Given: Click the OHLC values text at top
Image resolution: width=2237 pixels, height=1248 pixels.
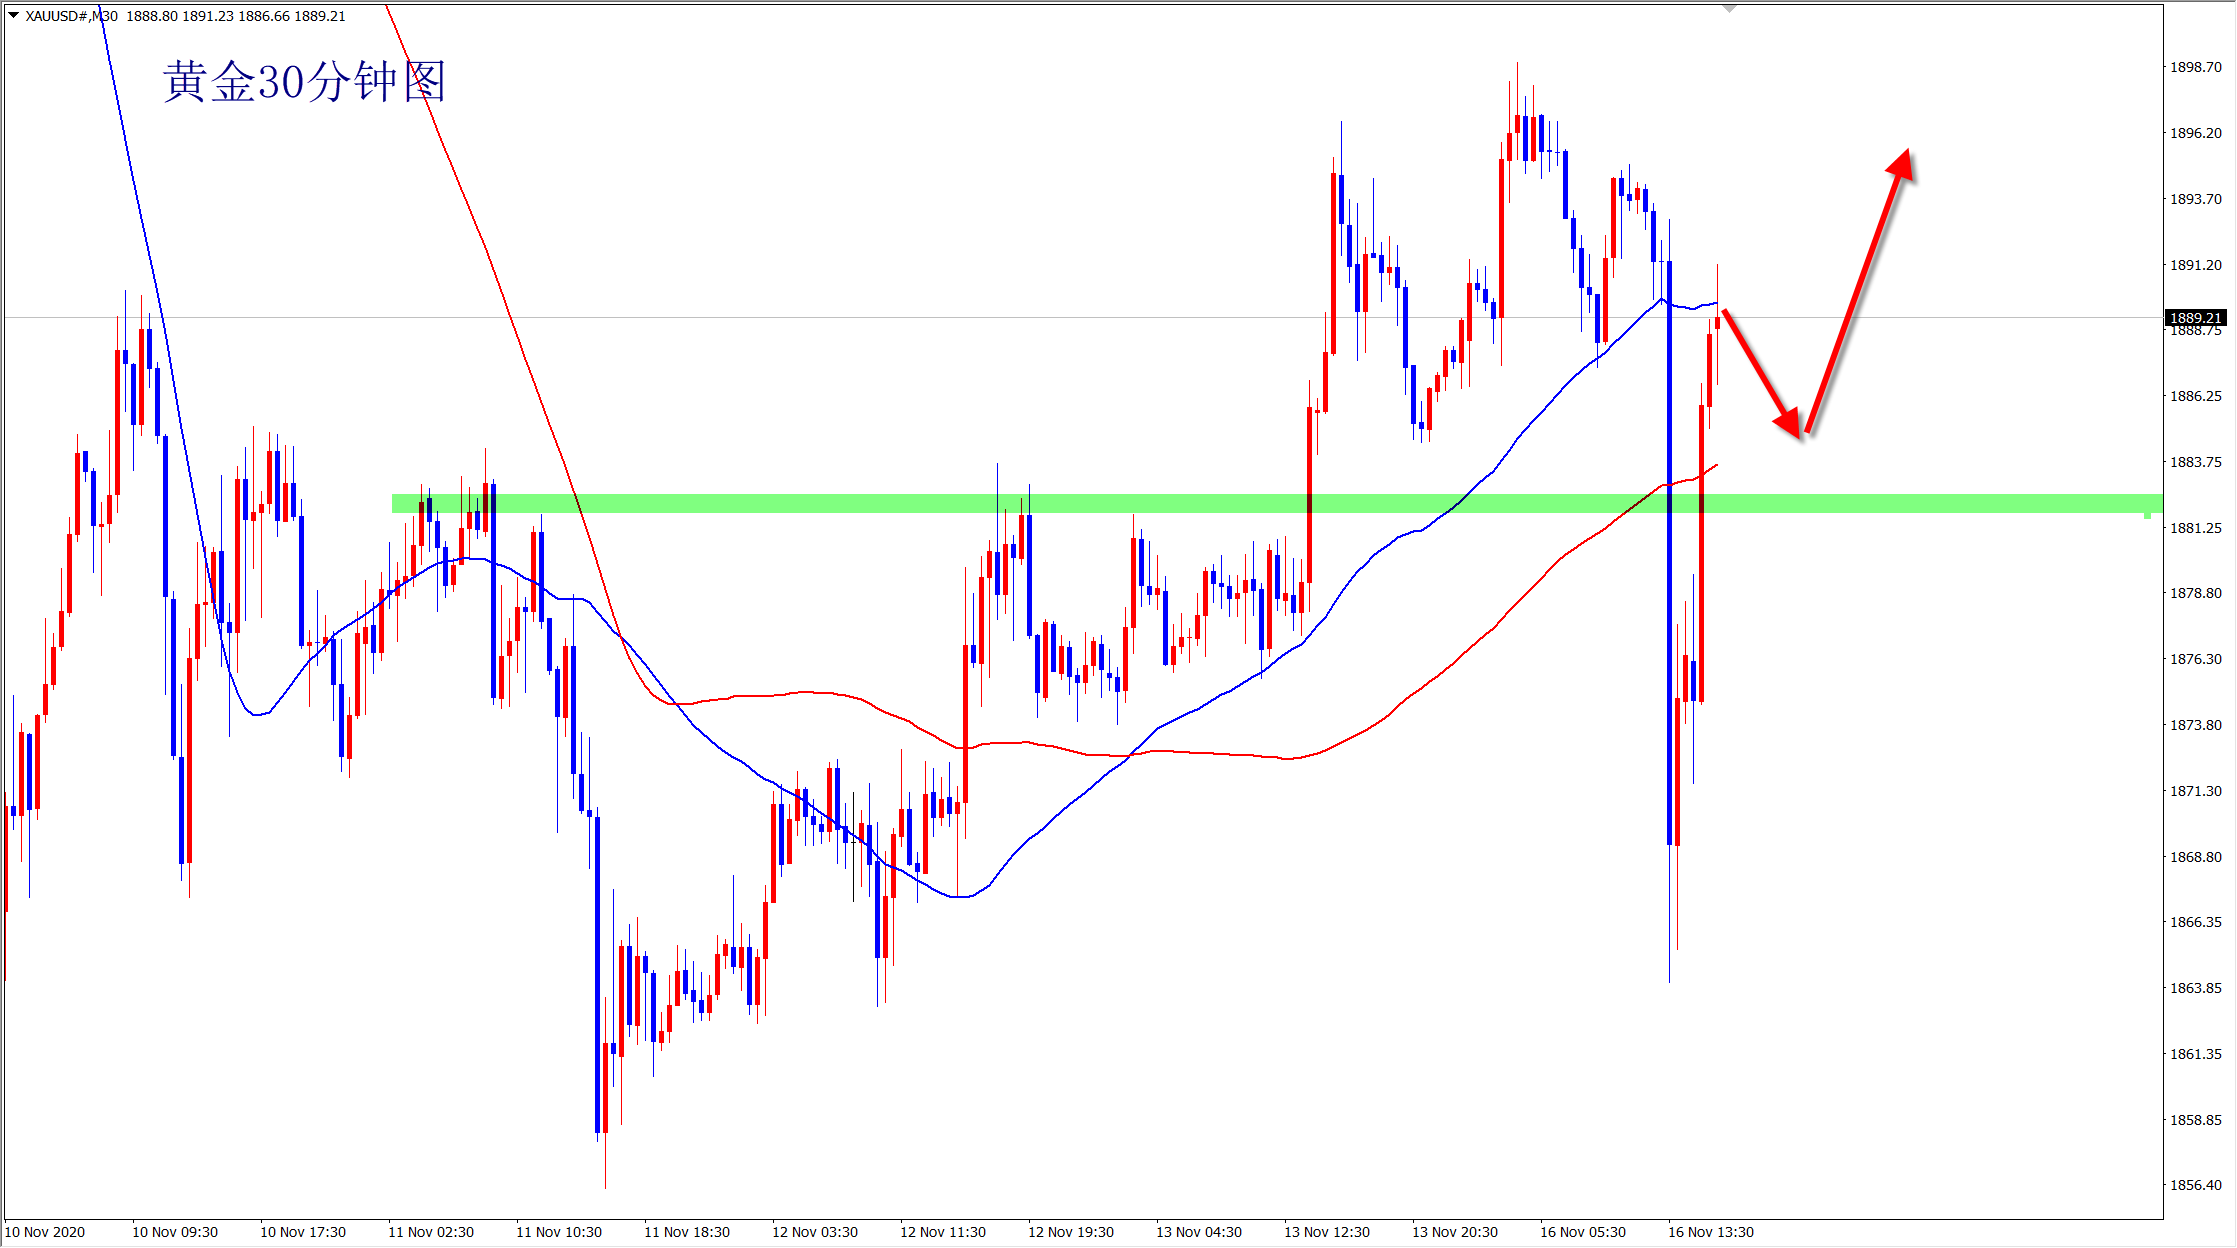Looking at the screenshot, I should [x=236, y=16].
